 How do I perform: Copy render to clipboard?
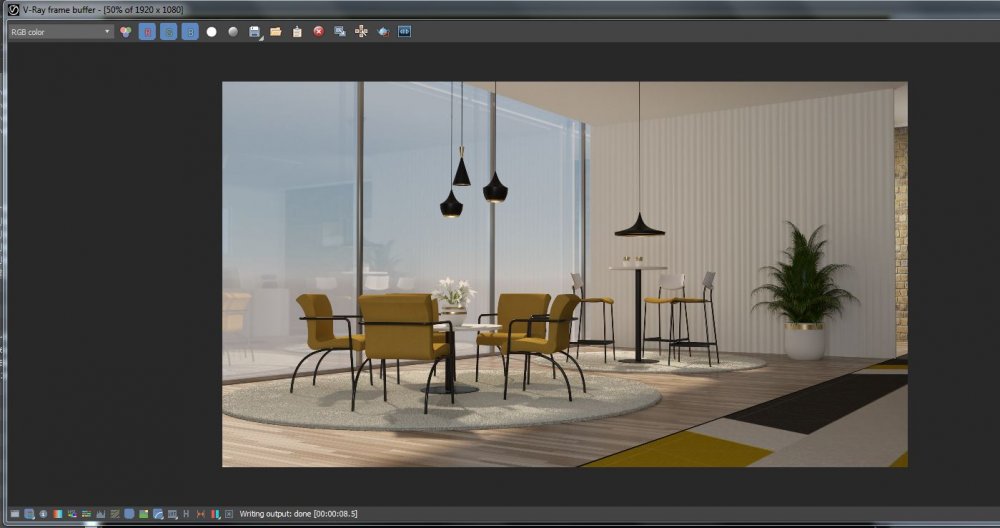297,32
